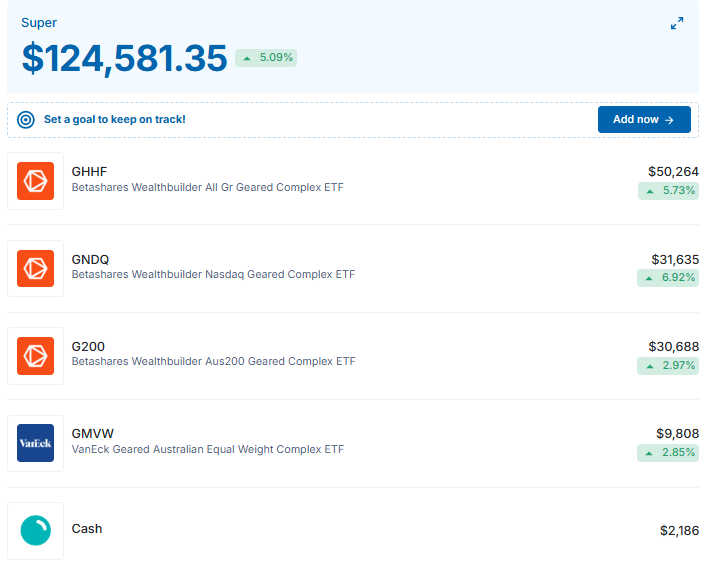
Task: Click the Super account heading
Action: (39, 22)
